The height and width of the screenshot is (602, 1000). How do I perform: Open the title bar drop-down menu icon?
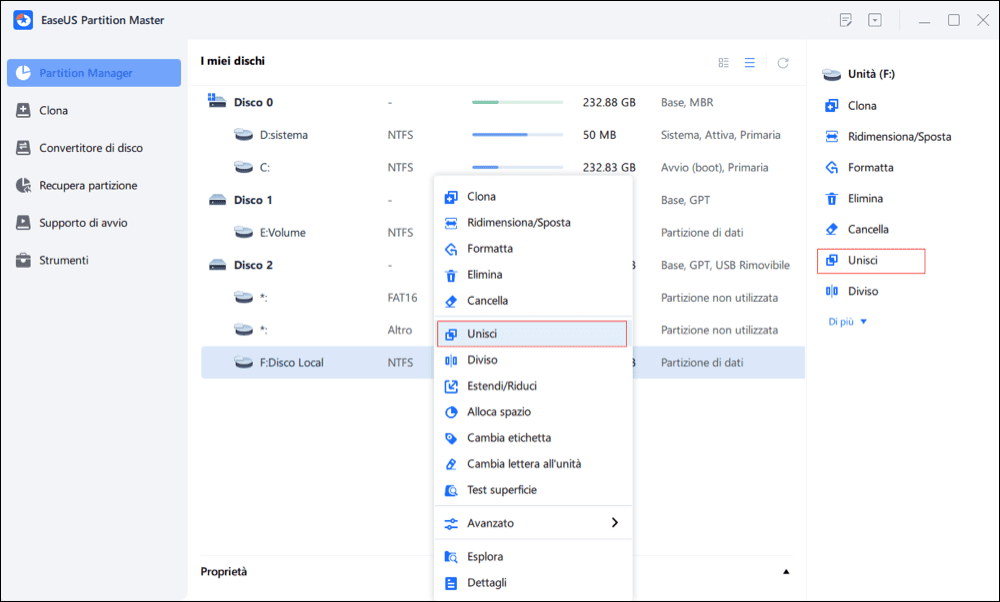[x=875, y=20]
